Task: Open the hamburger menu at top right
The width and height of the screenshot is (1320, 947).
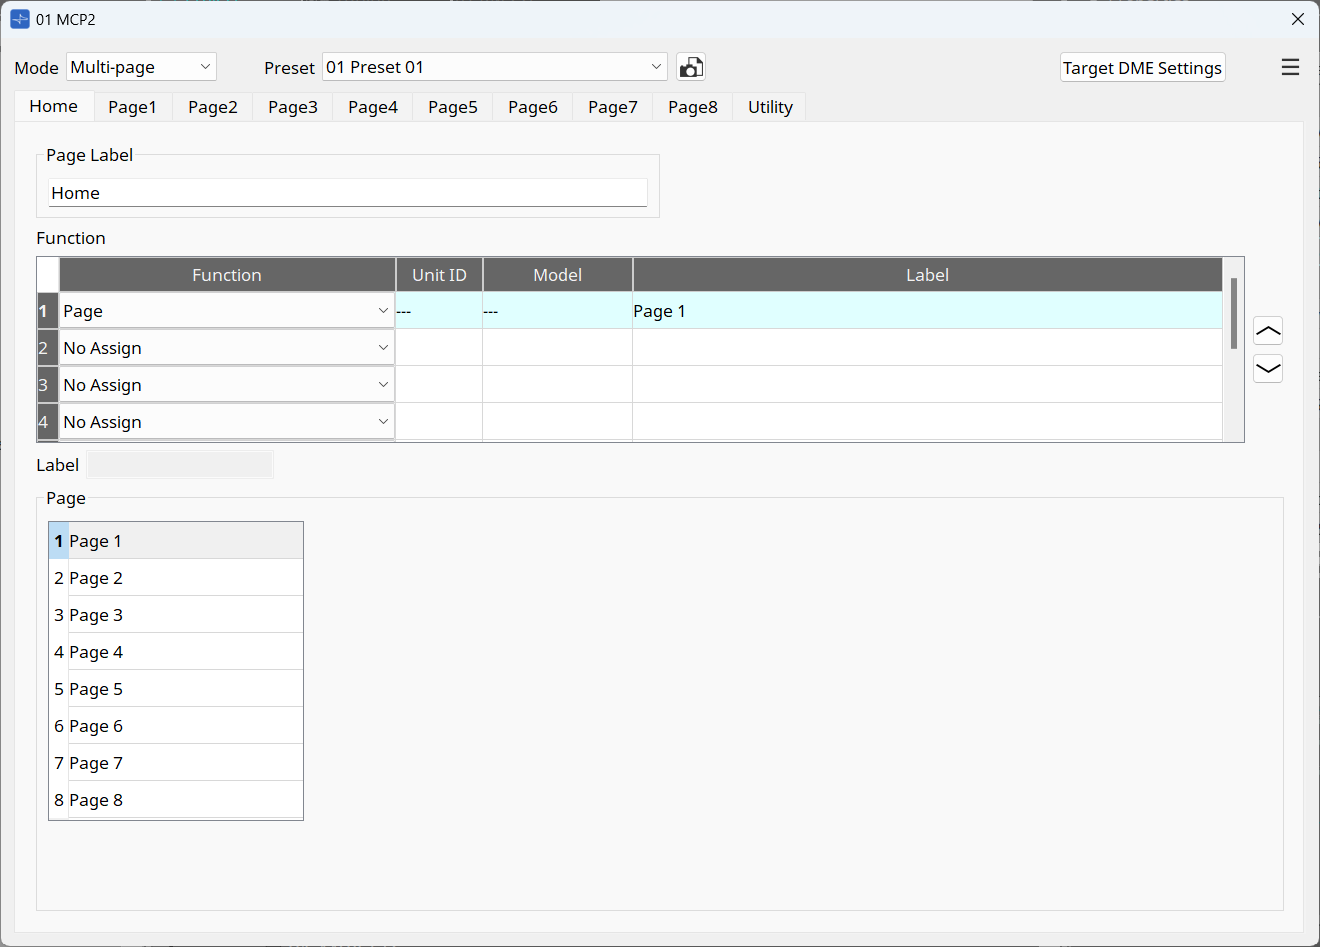Action: [x=1290, y=67]
